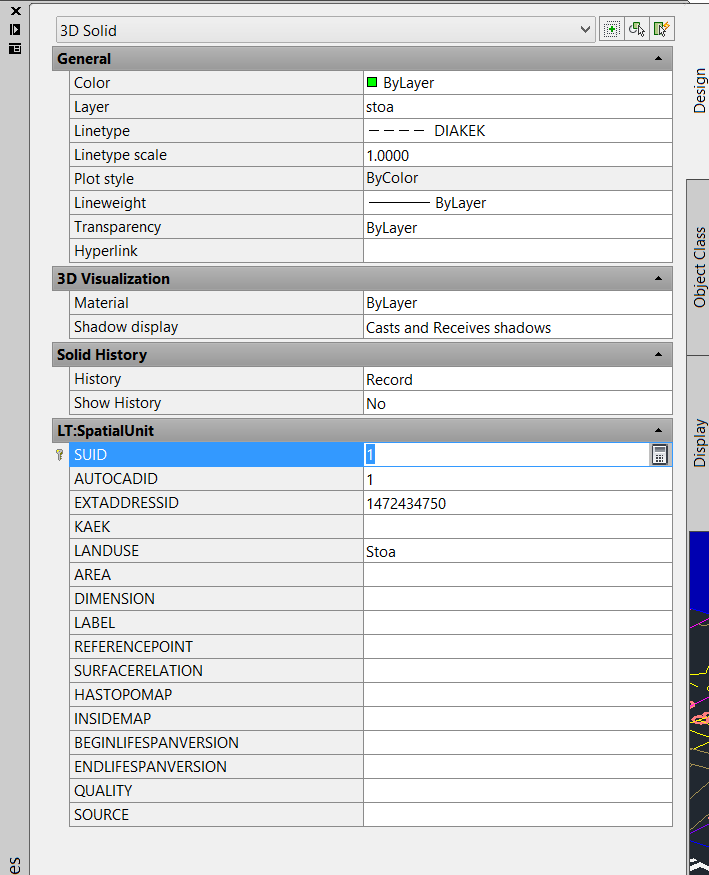
Task: Change Casts and Receives shadows value
Action: click(518, 326)
